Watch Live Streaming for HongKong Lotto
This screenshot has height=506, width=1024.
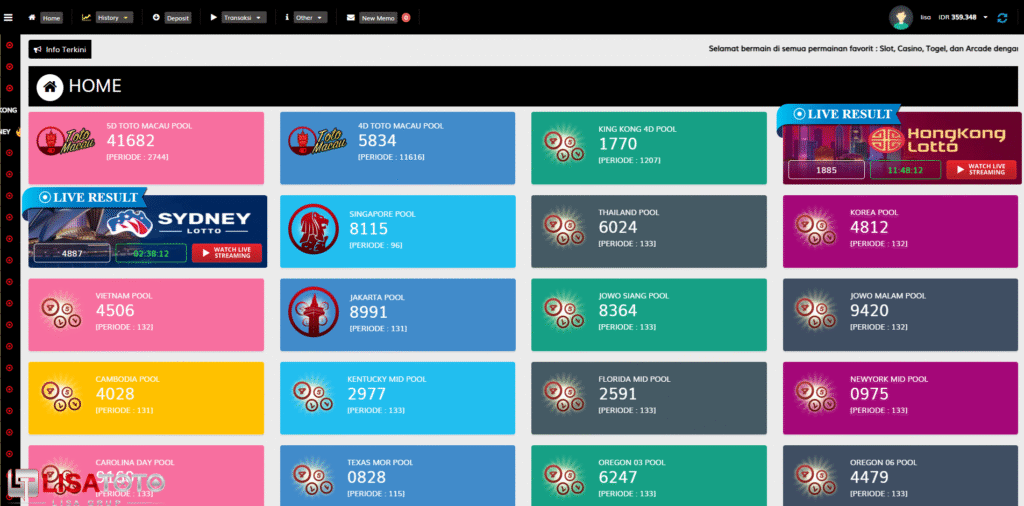coord(981,170)
